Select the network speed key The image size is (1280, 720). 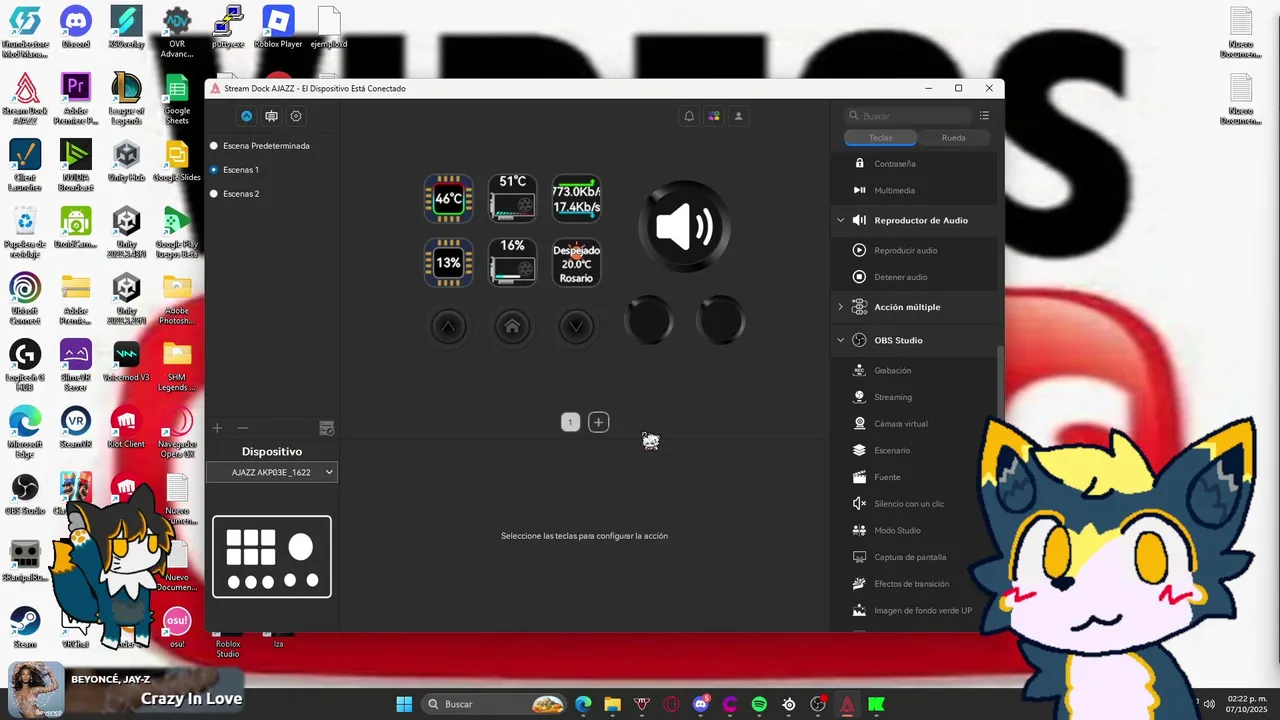(576, 198)
